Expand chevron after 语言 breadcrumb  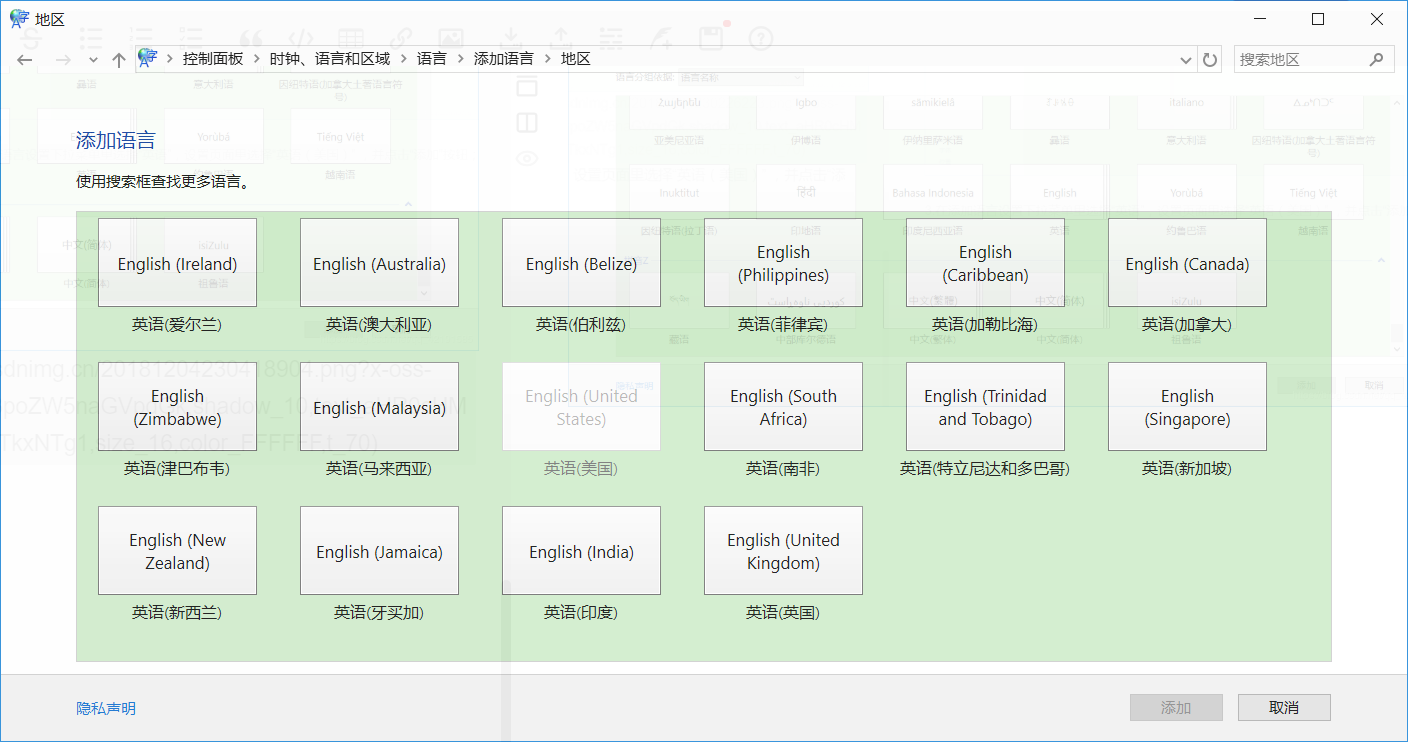click(461, 59)
